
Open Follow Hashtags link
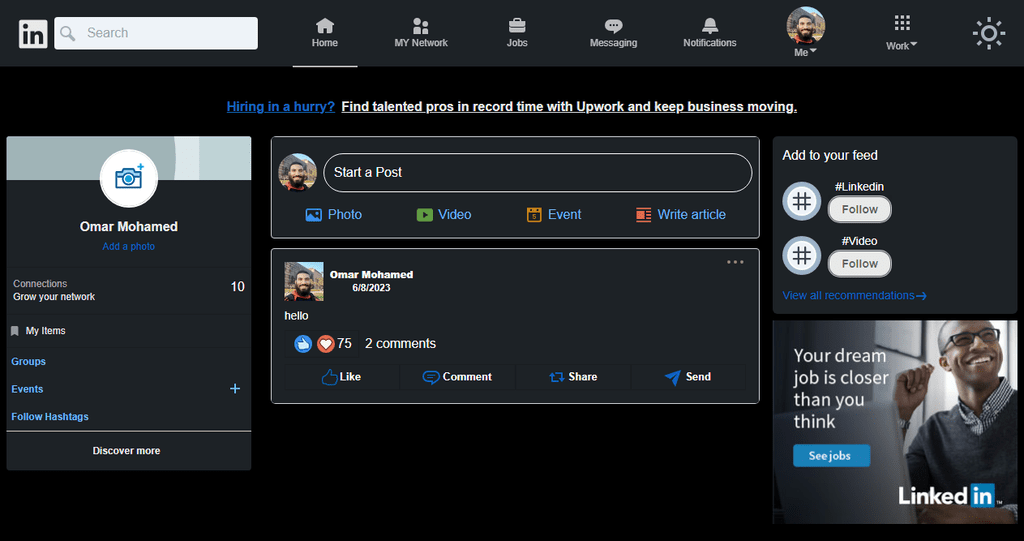50,416
